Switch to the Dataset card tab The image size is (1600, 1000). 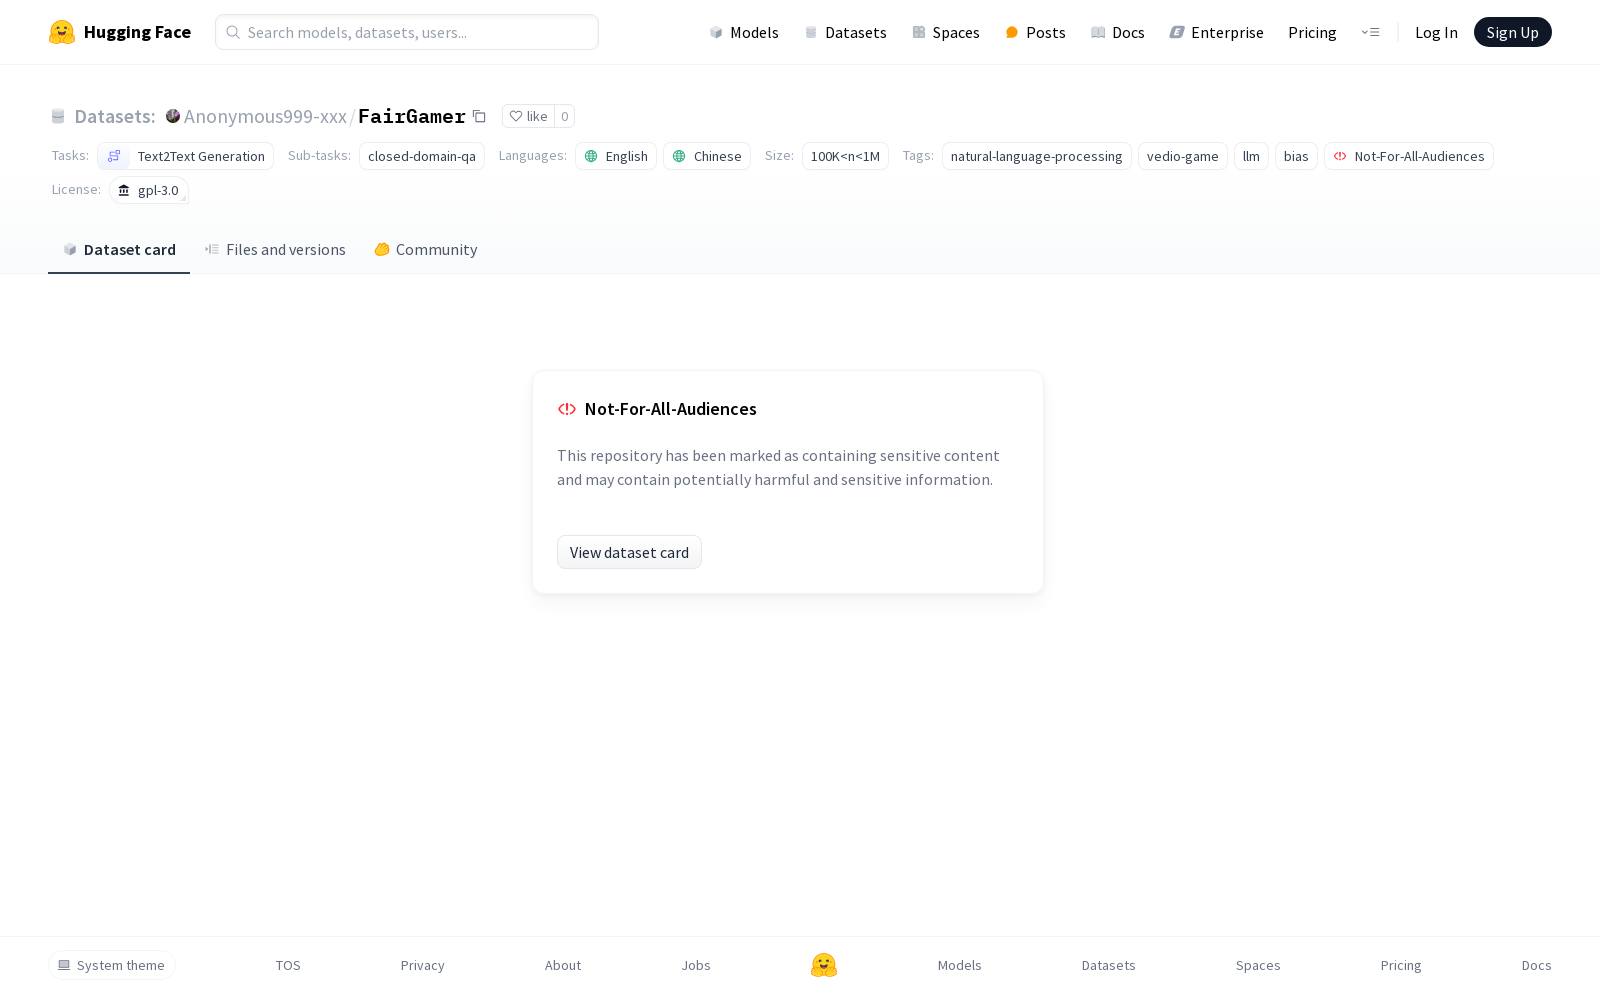click(x=119, y=250)
